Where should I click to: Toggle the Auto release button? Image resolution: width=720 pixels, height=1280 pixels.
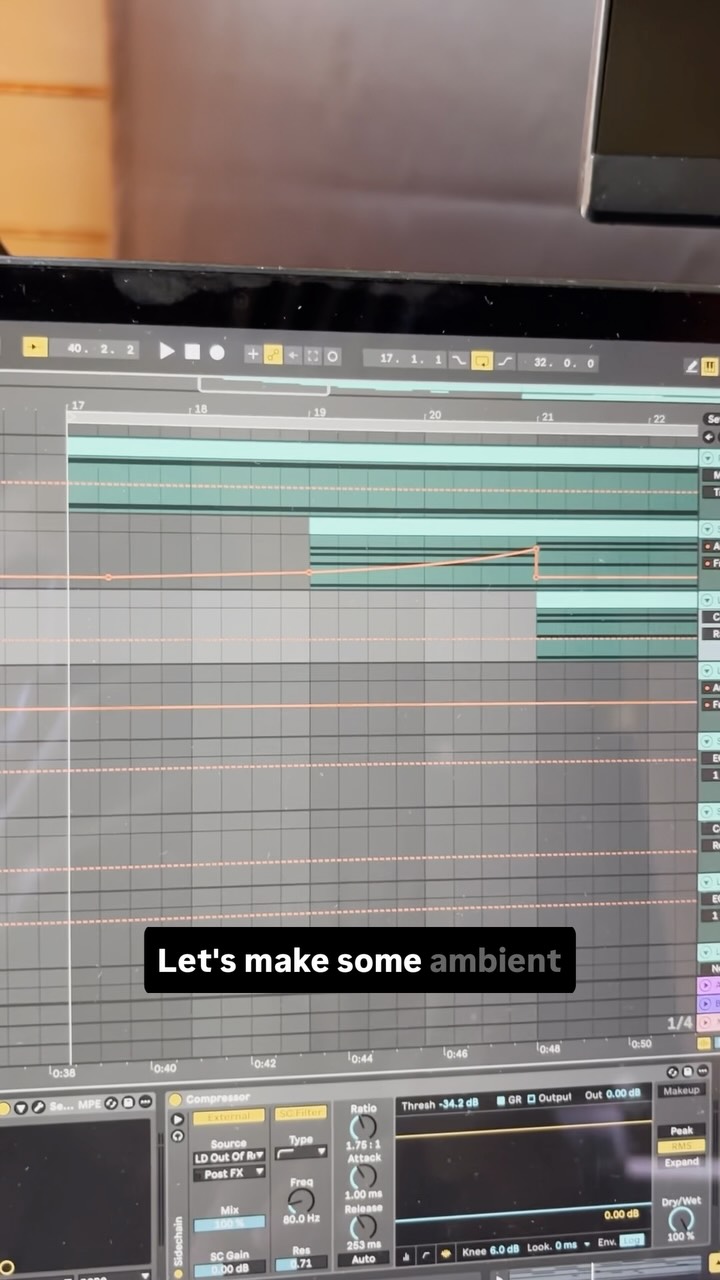click(363, 1259)
